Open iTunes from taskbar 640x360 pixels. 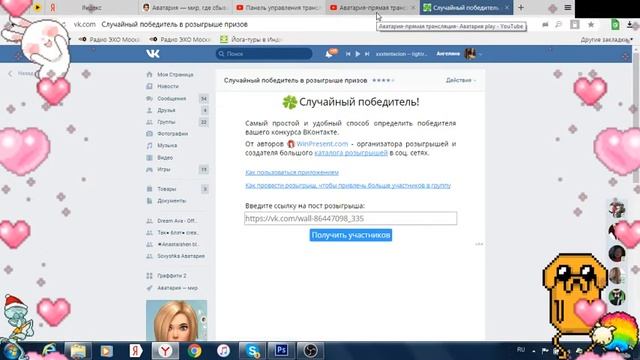point(223,351)
